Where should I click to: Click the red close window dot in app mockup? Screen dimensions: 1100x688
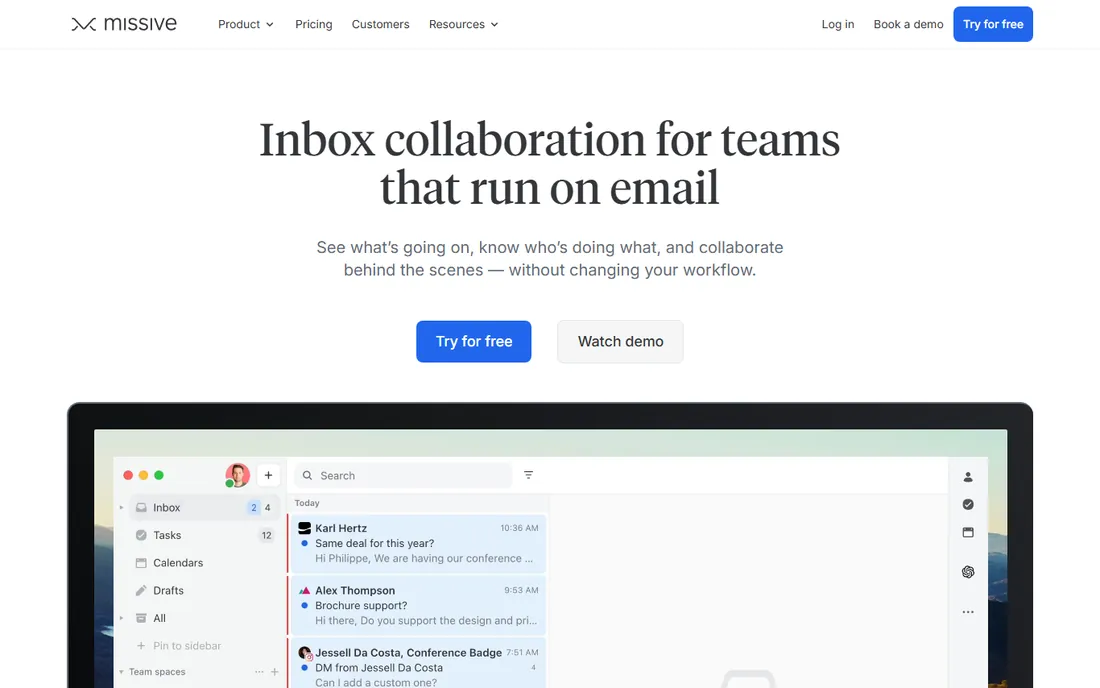coord(128,475)
